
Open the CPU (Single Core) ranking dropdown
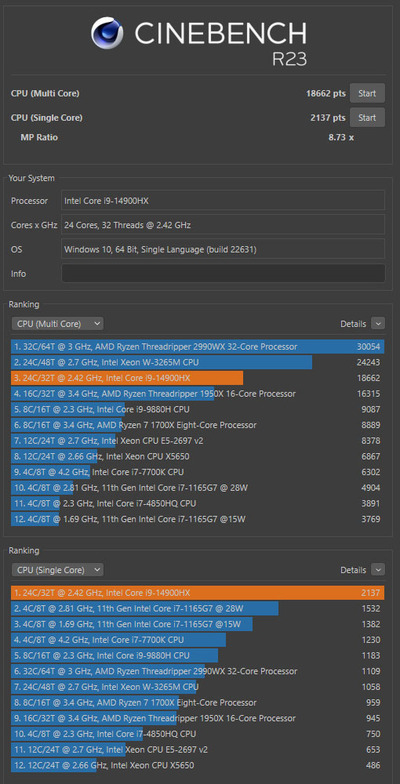(x=58, y=570)
